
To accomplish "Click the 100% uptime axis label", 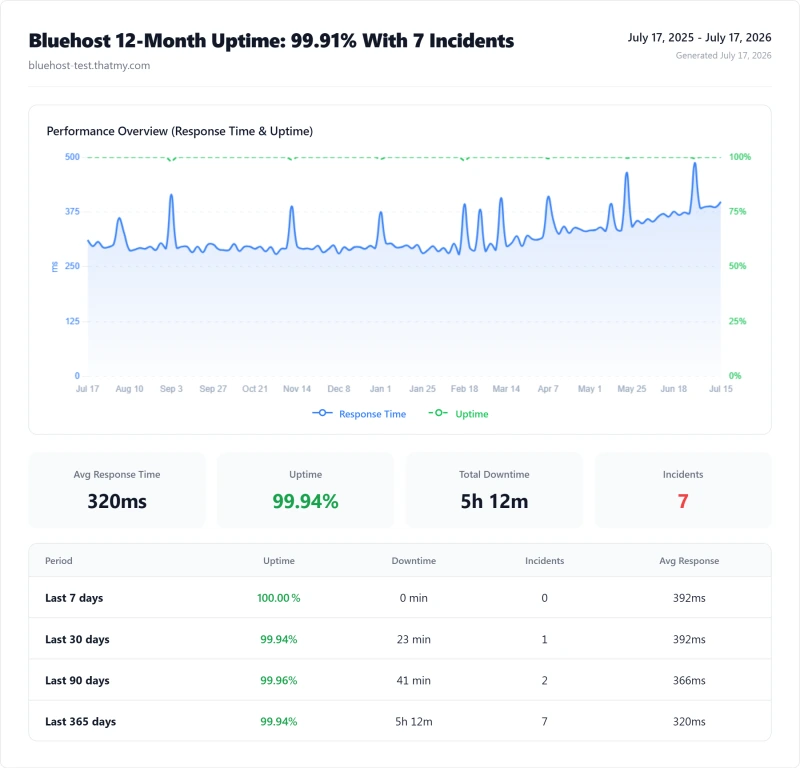I will tap(740, 157).
